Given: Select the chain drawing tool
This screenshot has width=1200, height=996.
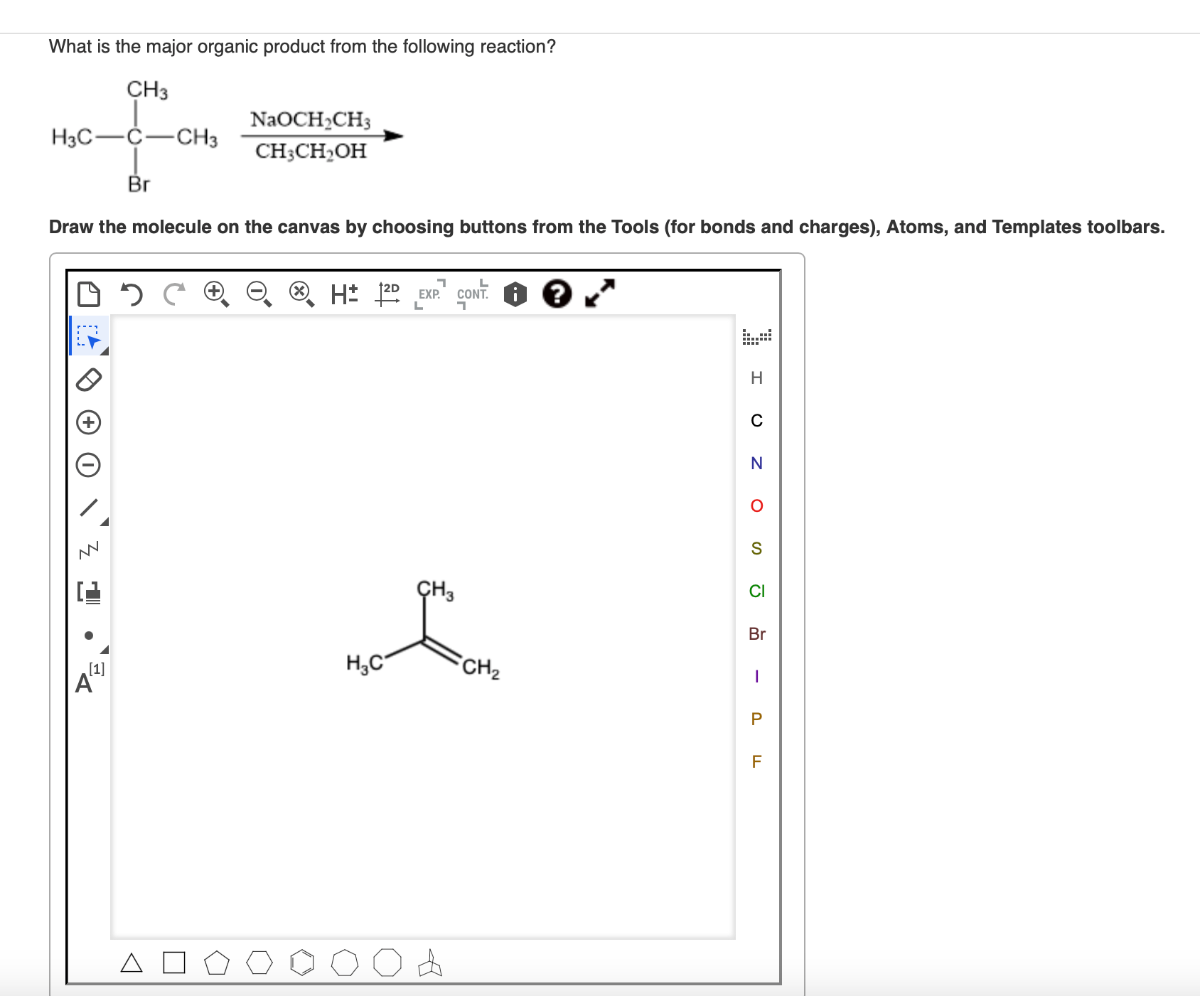Looking at the screenshot, I should 87,549.
